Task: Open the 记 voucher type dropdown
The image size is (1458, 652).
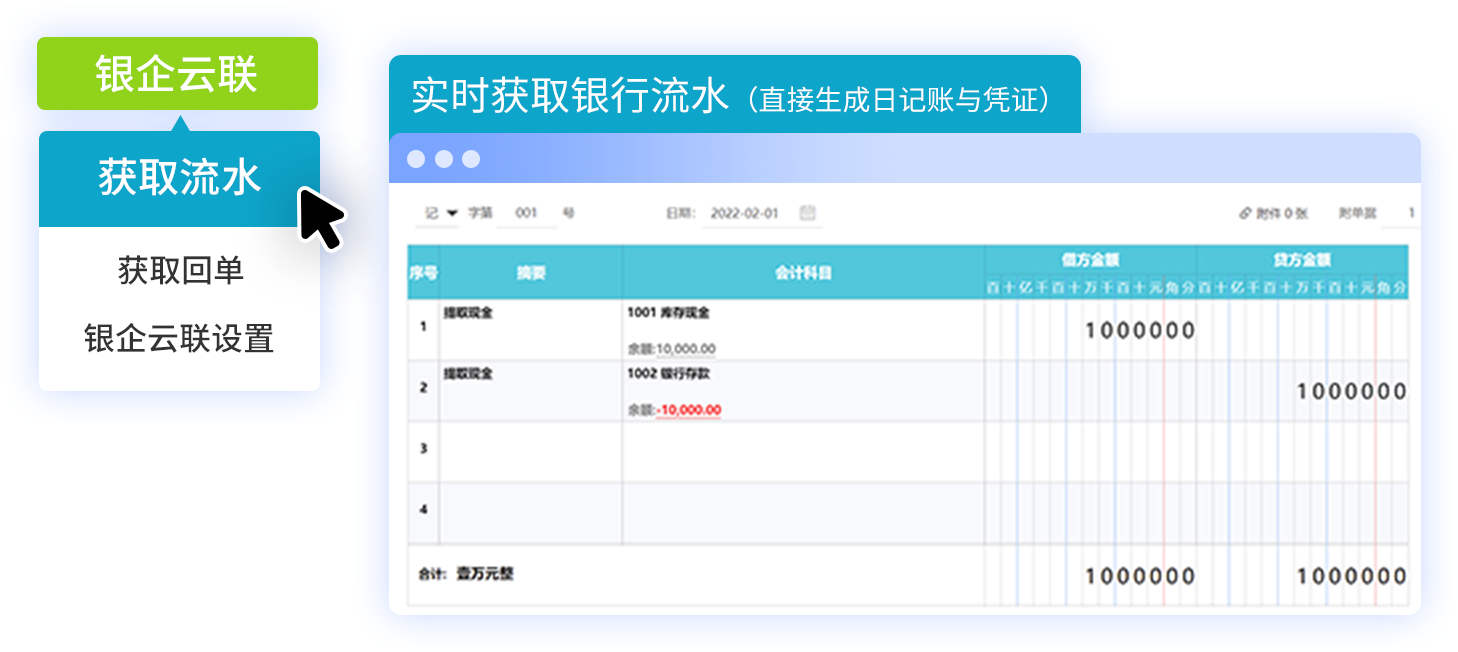Action: coord(440,213)
